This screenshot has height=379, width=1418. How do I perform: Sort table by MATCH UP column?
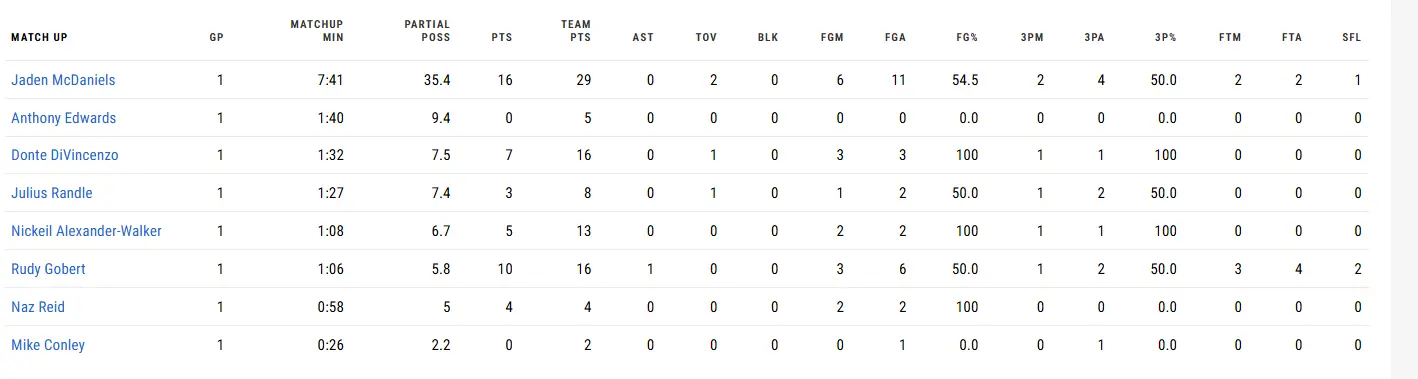39,38
